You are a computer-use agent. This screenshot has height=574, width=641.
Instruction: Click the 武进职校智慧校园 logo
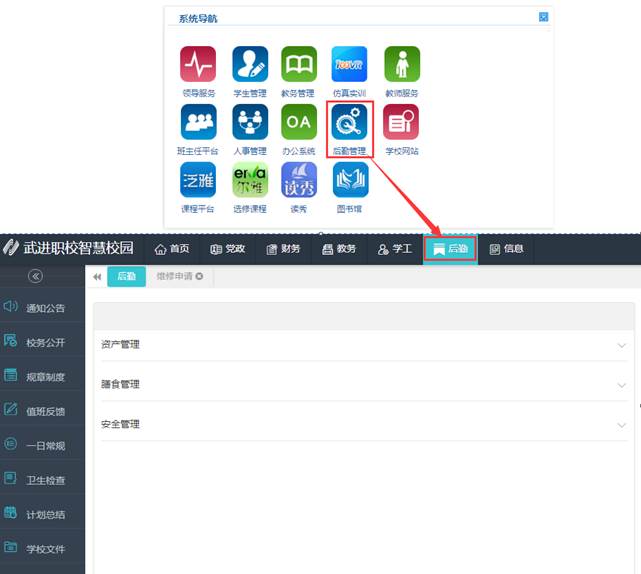coord(68,248)
